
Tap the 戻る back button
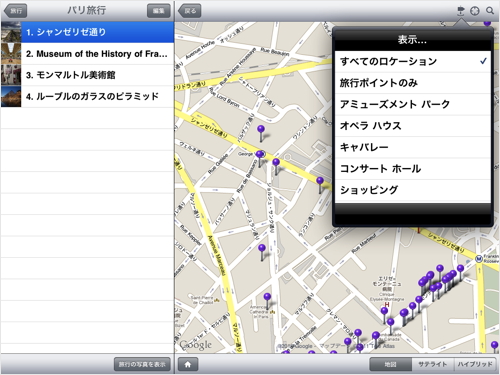coord(190,11)
